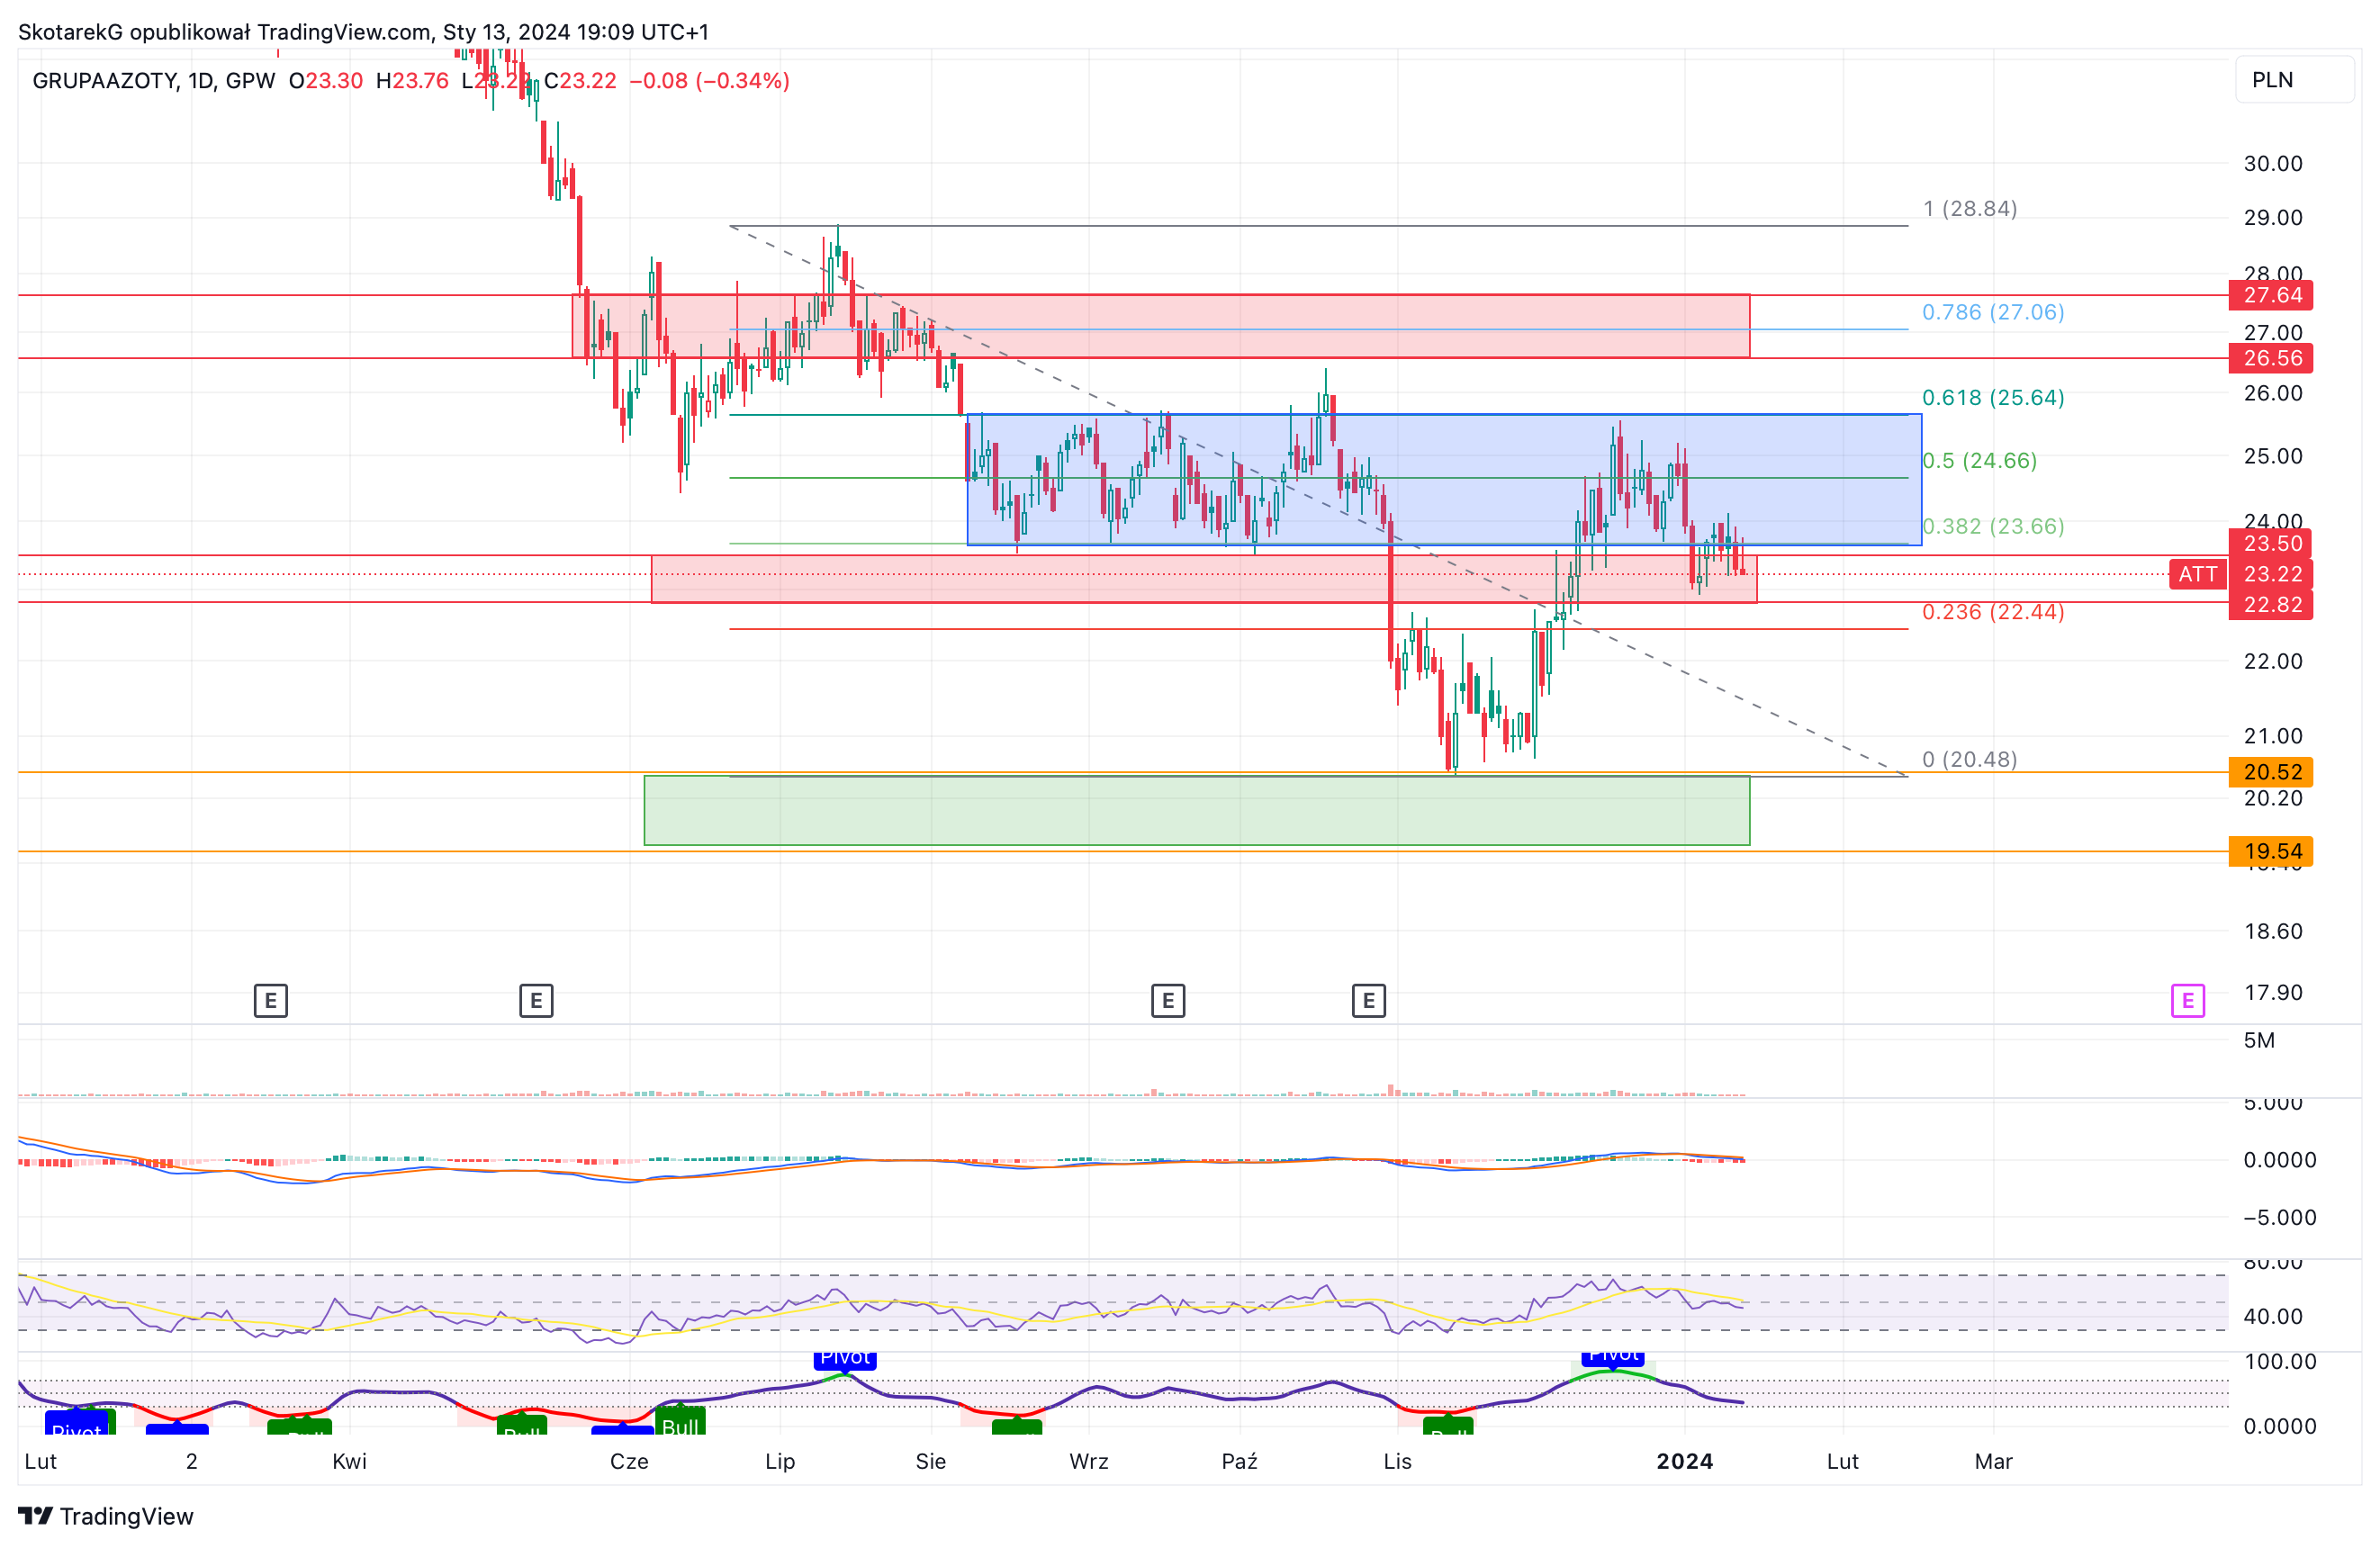Click the 40.00 RSI scale label

click(2272, 1316)
